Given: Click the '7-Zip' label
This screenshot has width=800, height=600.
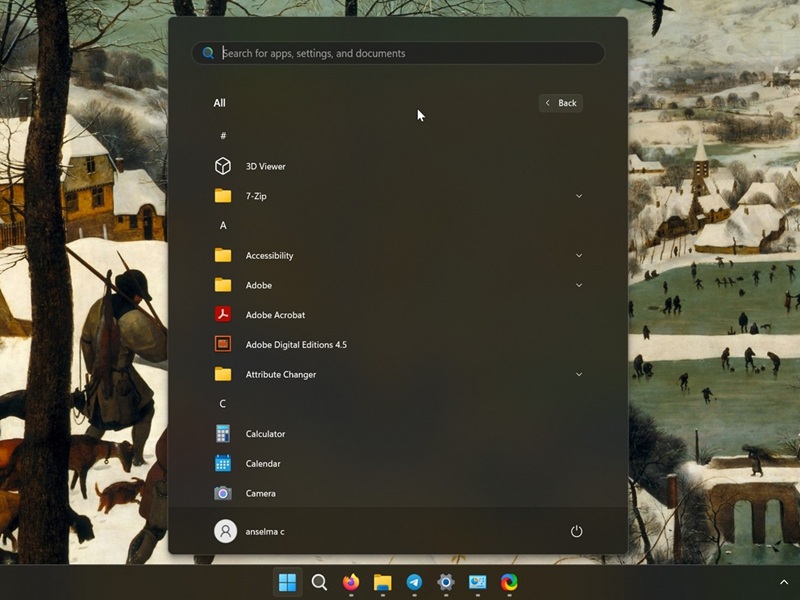Looking at the screenshot, I should coord(256,196).
